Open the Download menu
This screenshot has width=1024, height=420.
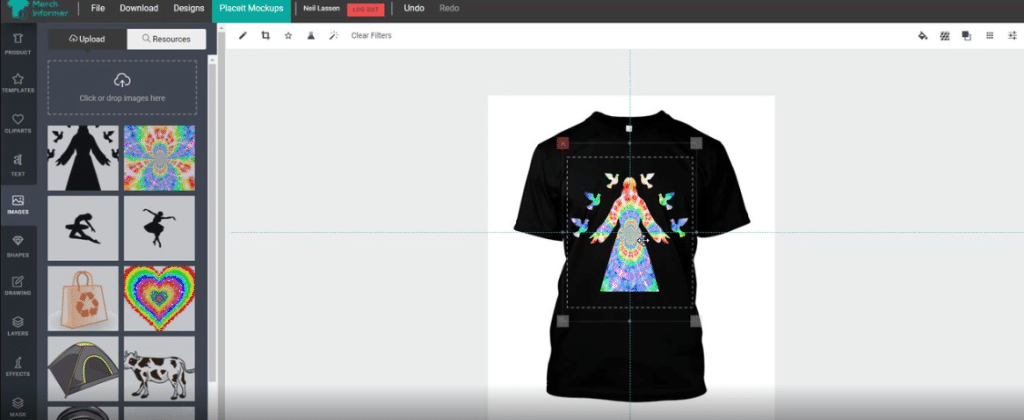pyautogui.click(x=139, y=8)
